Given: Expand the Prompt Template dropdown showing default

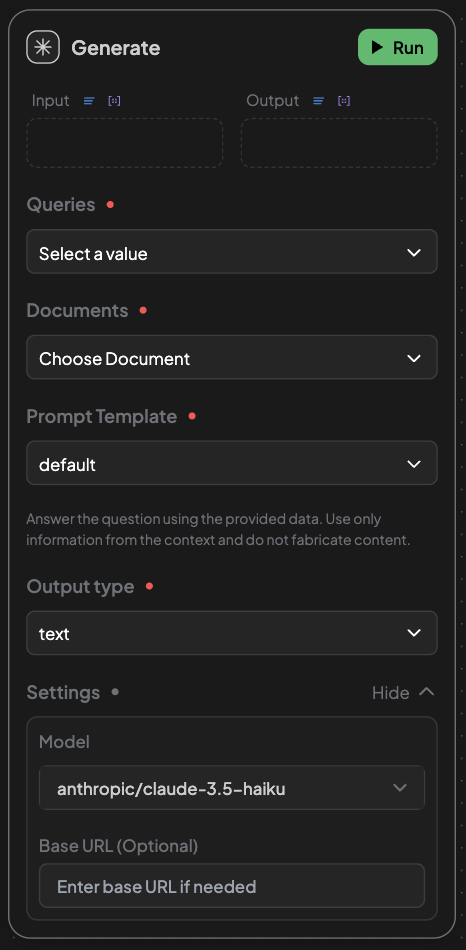Looking at the screenshot, I should 231,463.
